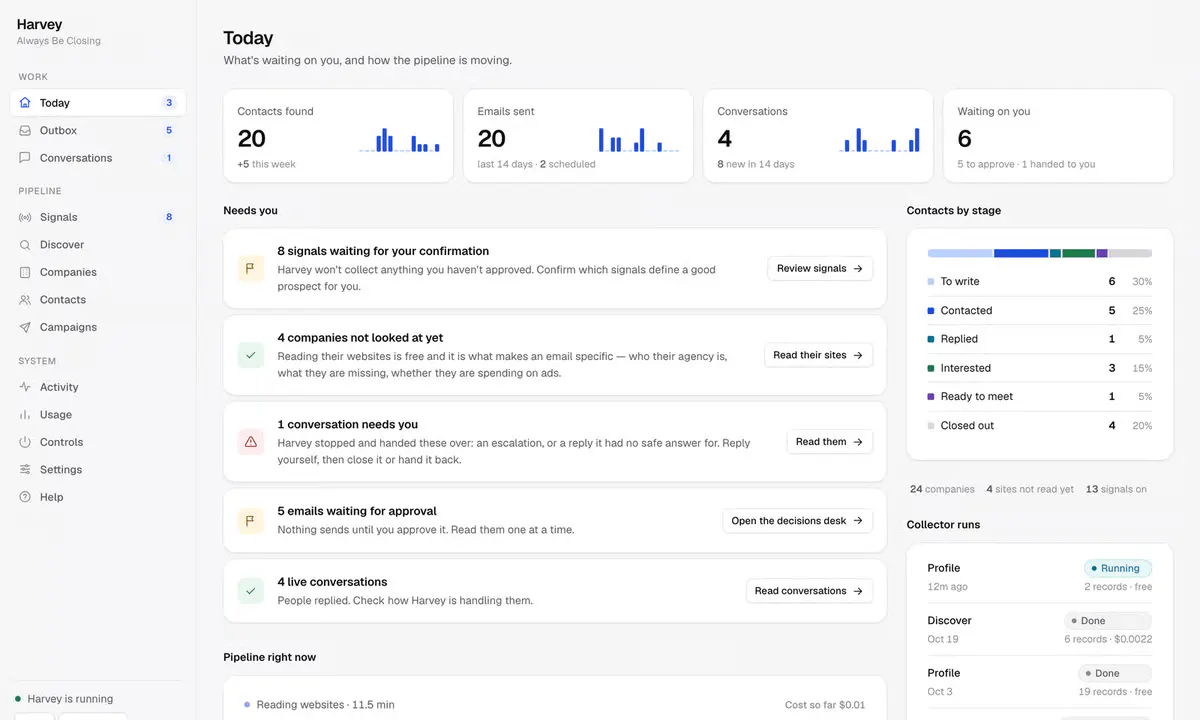
Task: Open the Waiting on you stat card
Action: pyautogui.click(x=1058, y=136)
